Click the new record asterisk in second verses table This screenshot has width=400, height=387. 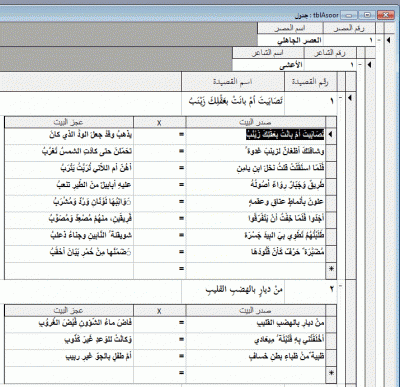point(331,373)
